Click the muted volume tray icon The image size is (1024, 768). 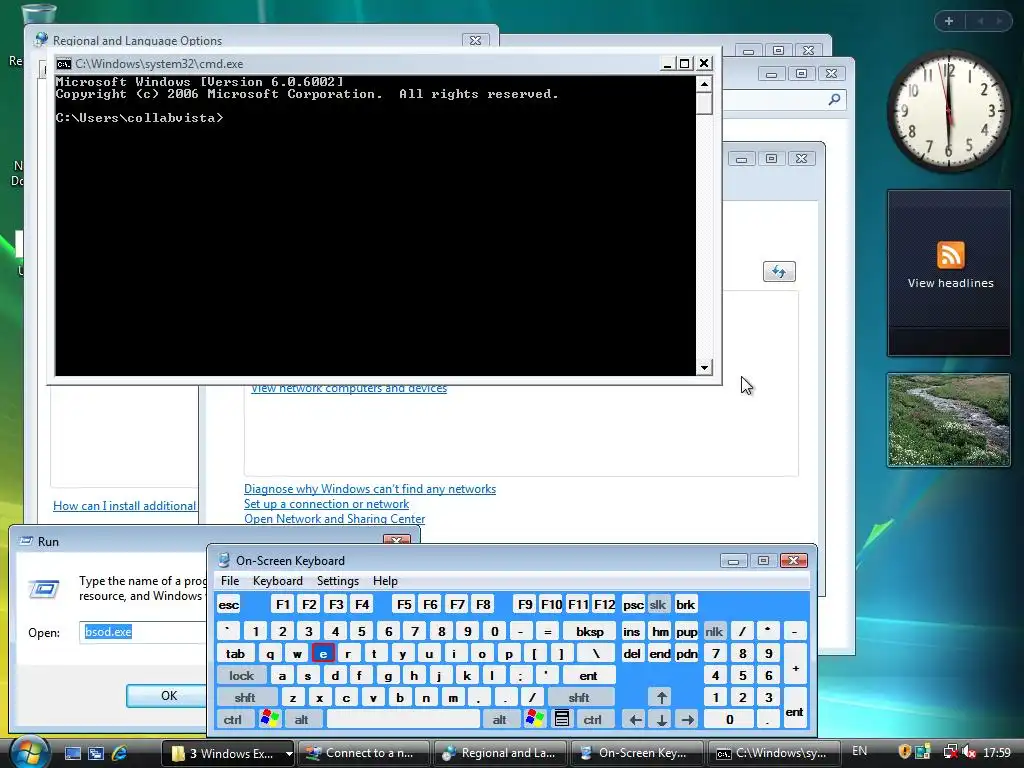(x=968, y=752)
